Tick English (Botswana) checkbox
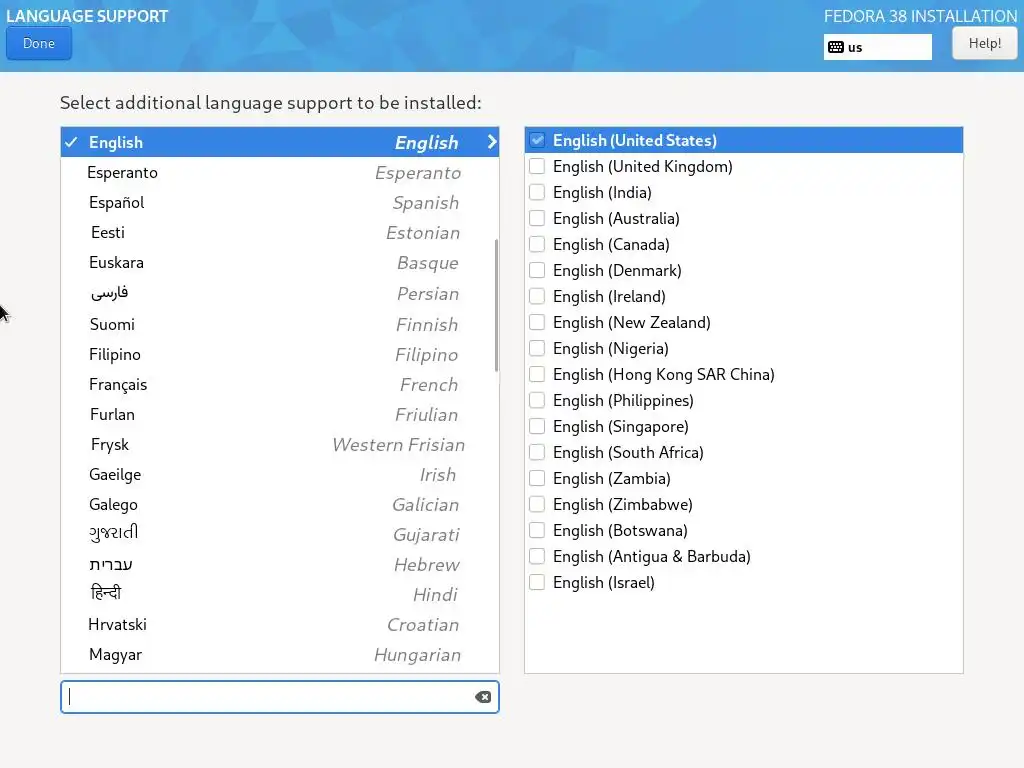 click(x=537, y=530)
